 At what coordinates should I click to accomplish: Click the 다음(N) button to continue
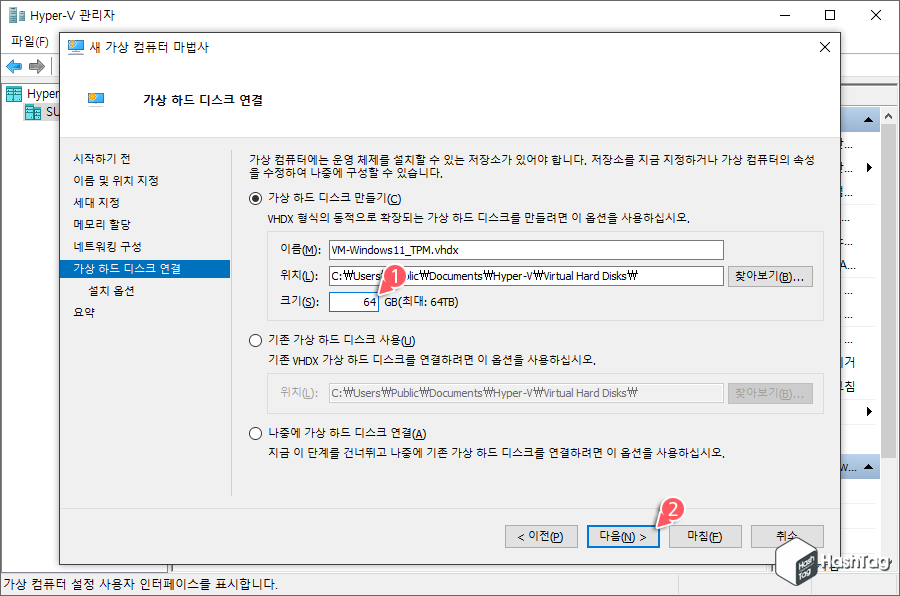[x=623, y=536]
